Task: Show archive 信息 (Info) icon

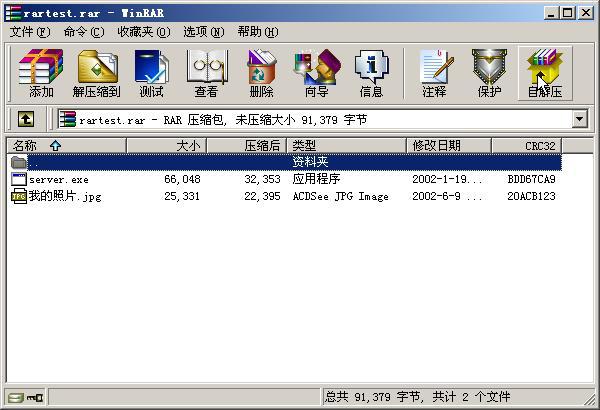Action: pos(371,73)
